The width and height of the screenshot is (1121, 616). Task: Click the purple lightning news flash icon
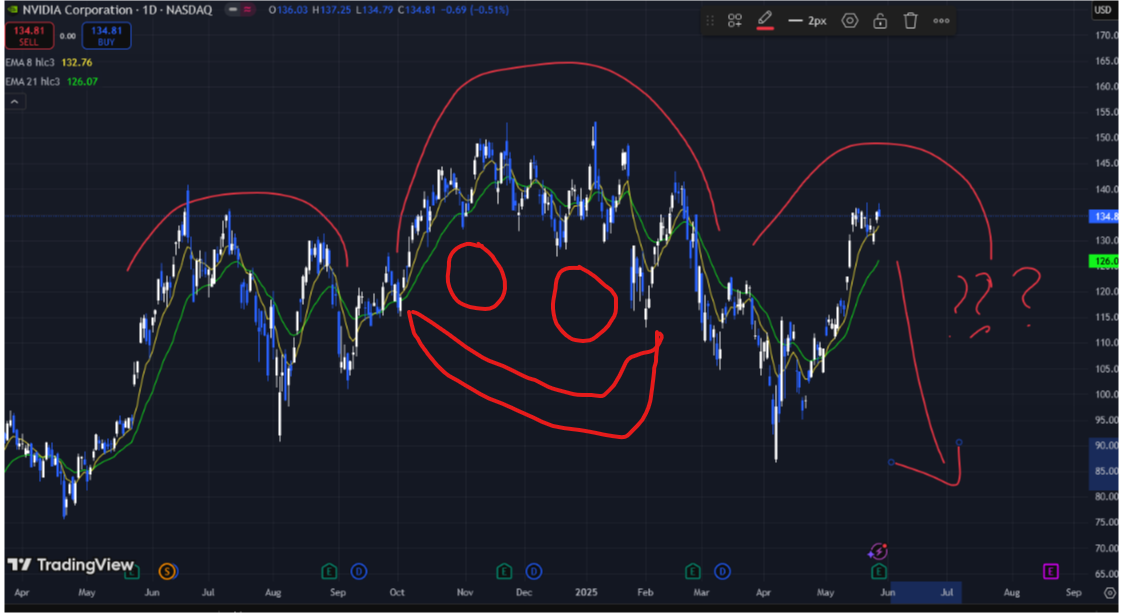coord(878,552)
